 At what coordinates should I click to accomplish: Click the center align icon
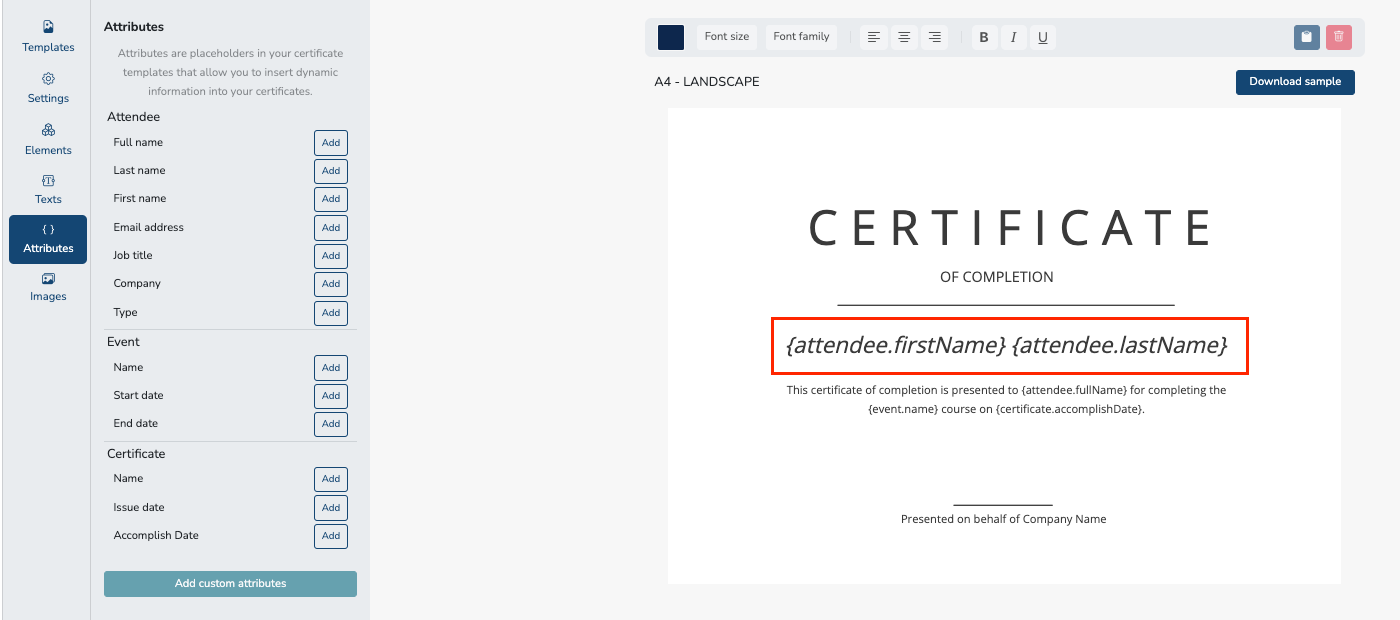coord(904,37)
